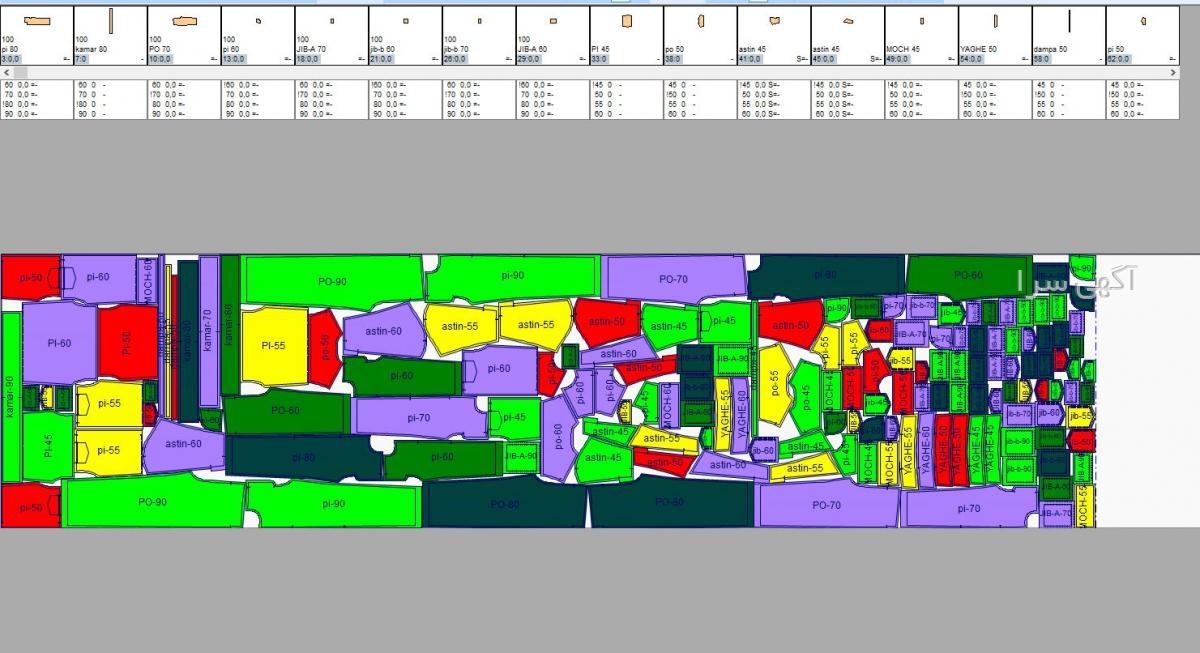Viewport: 1200px width, 653px height.
Task: Select the yellow PI-55 piece
Action: pos(273,346)
